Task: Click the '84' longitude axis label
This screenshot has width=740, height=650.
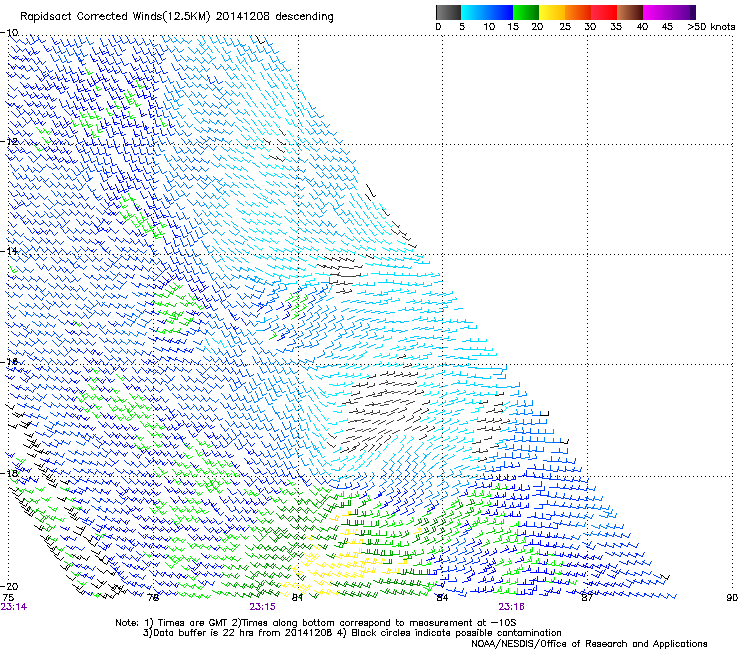Action: pyautogui.click(x=442, y=598)
